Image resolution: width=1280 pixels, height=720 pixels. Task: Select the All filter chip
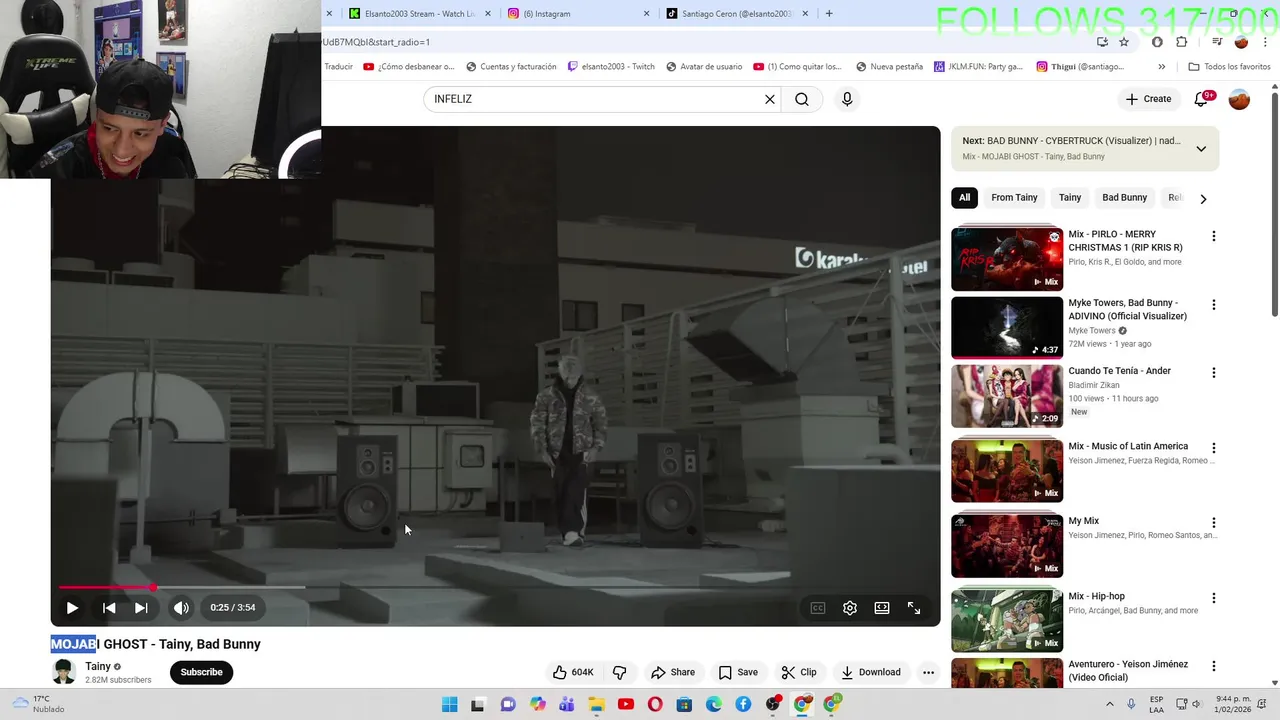click(964, 197)
